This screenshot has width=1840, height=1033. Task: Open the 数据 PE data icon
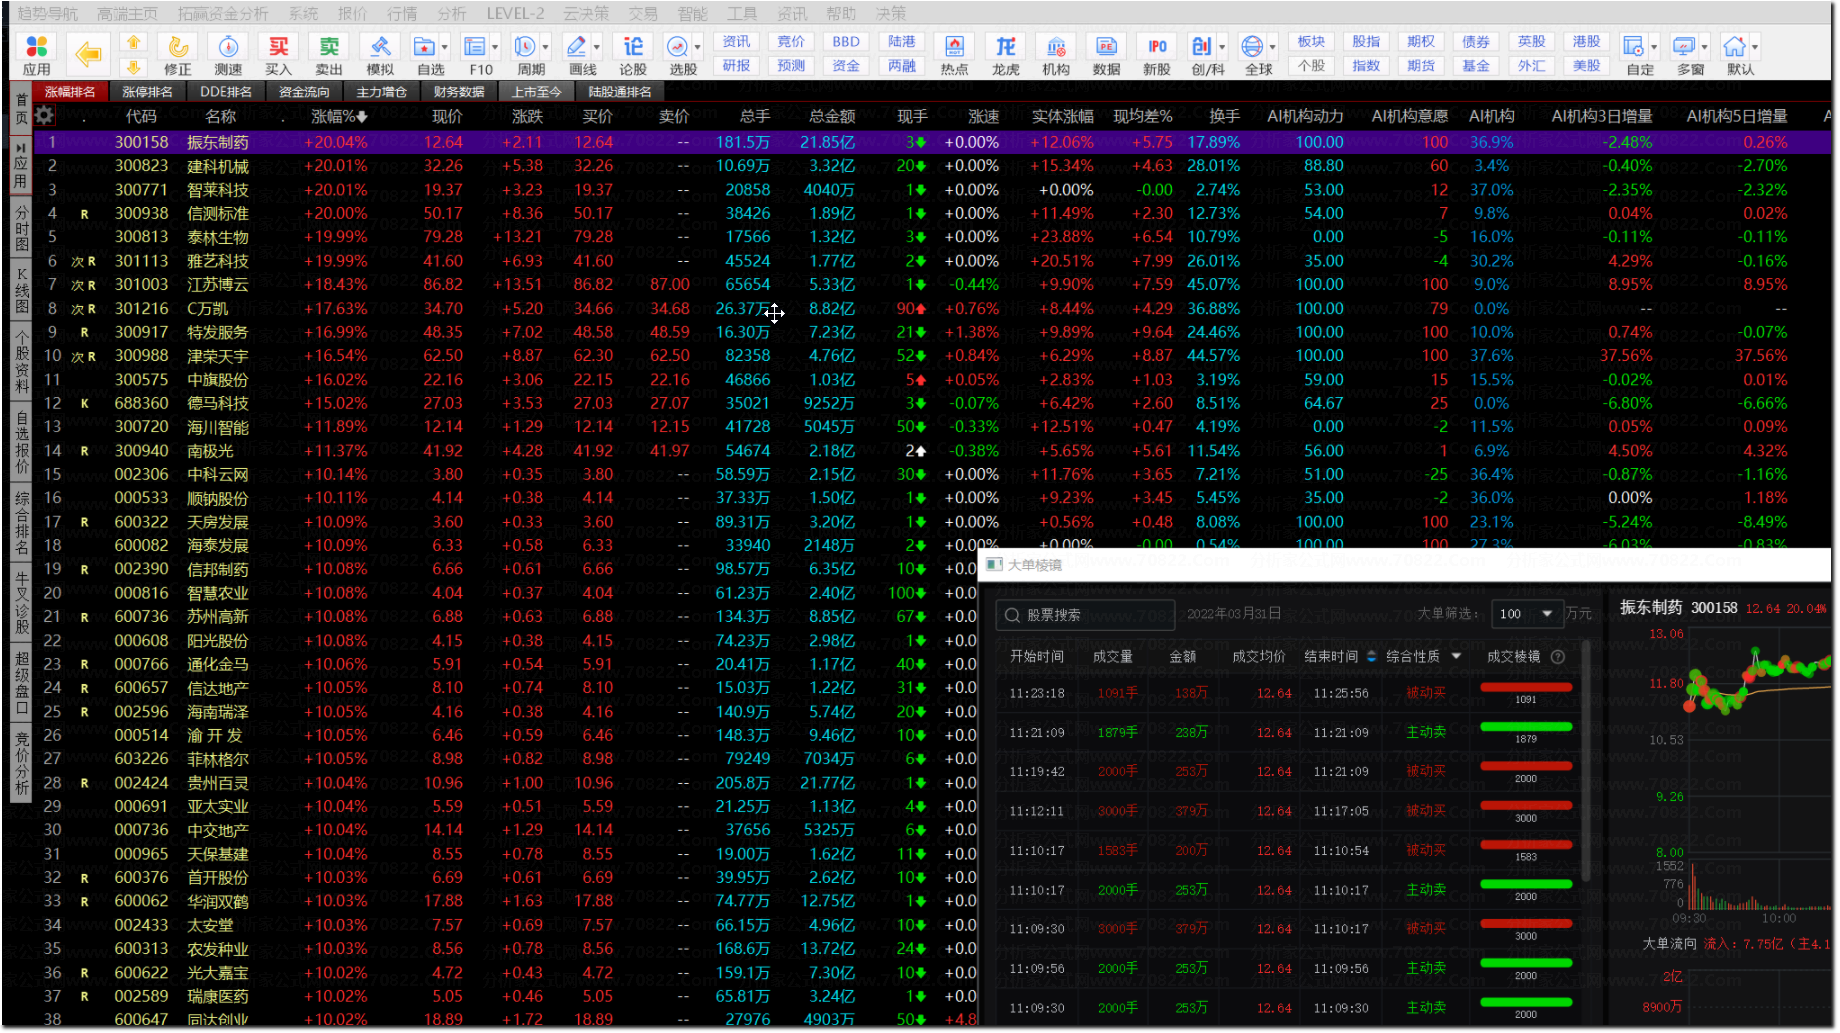(x=1106, y=54)
